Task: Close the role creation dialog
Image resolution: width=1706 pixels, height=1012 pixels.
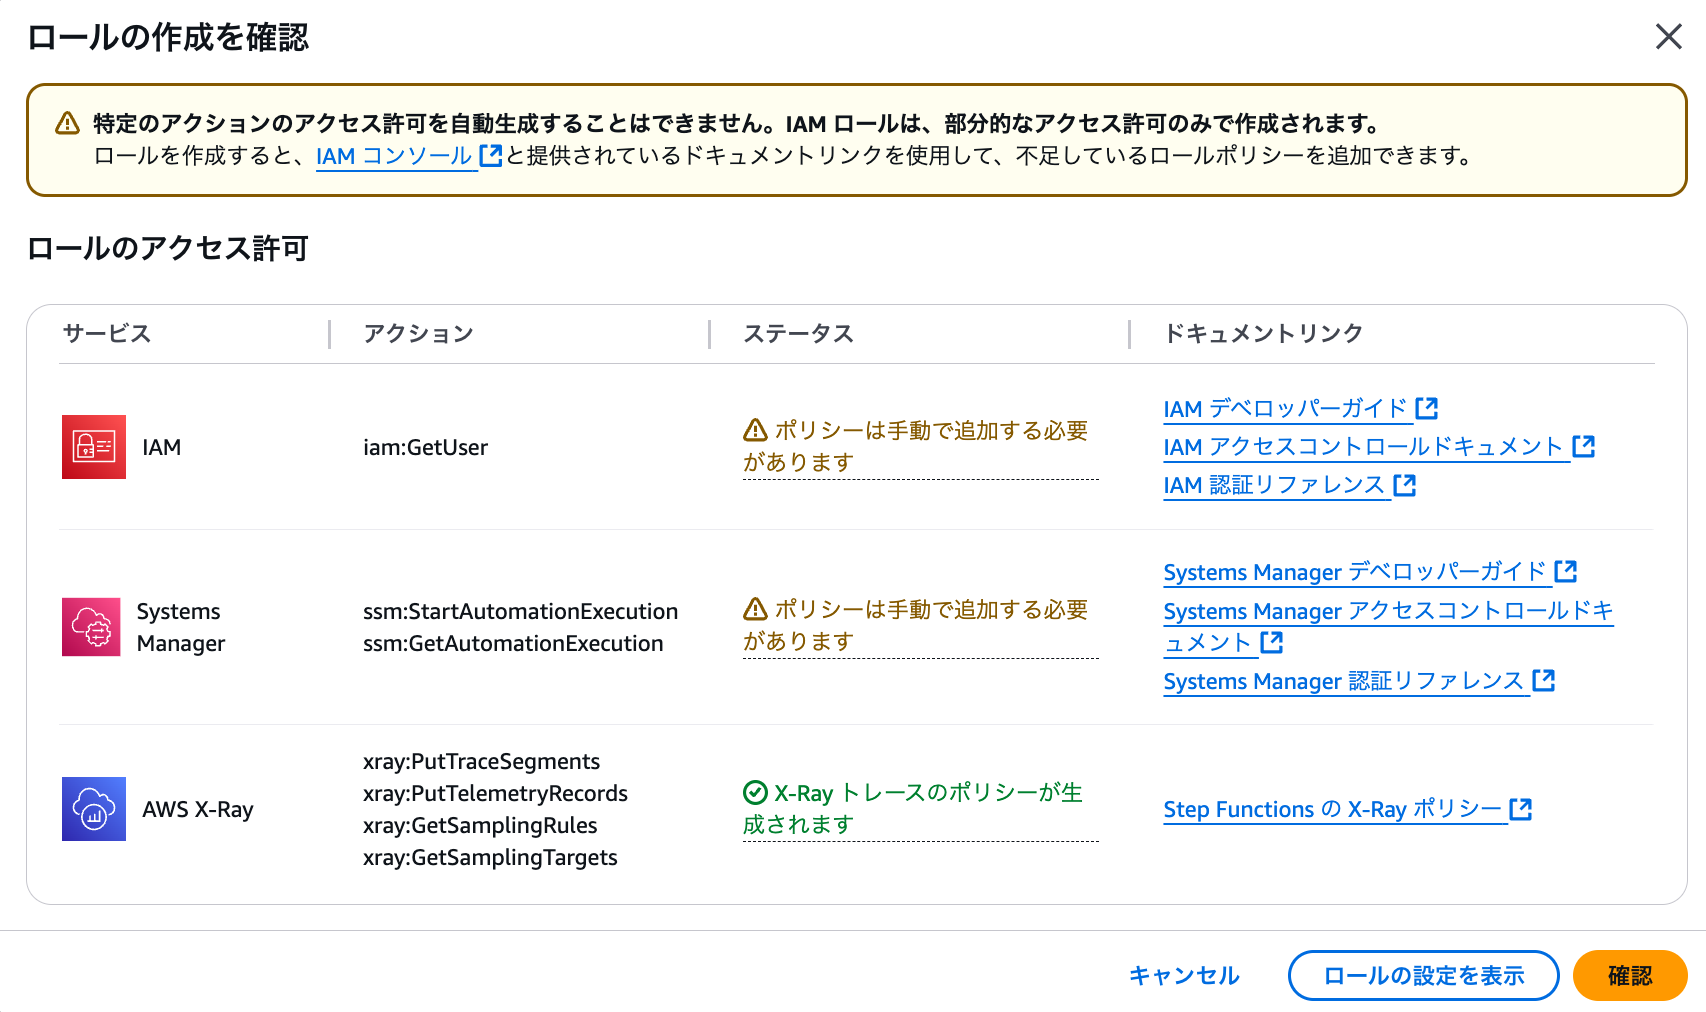Action: click(x=1668, y=37)
